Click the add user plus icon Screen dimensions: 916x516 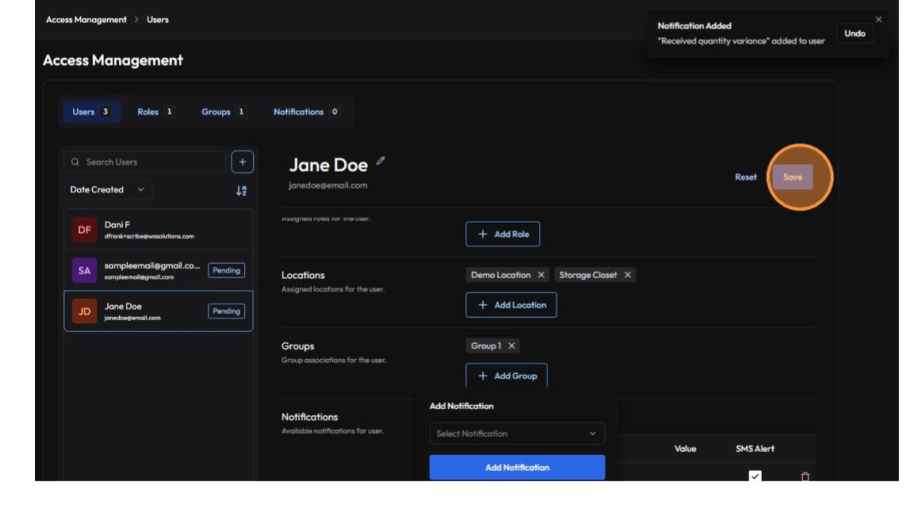click(x=242, y=162)
